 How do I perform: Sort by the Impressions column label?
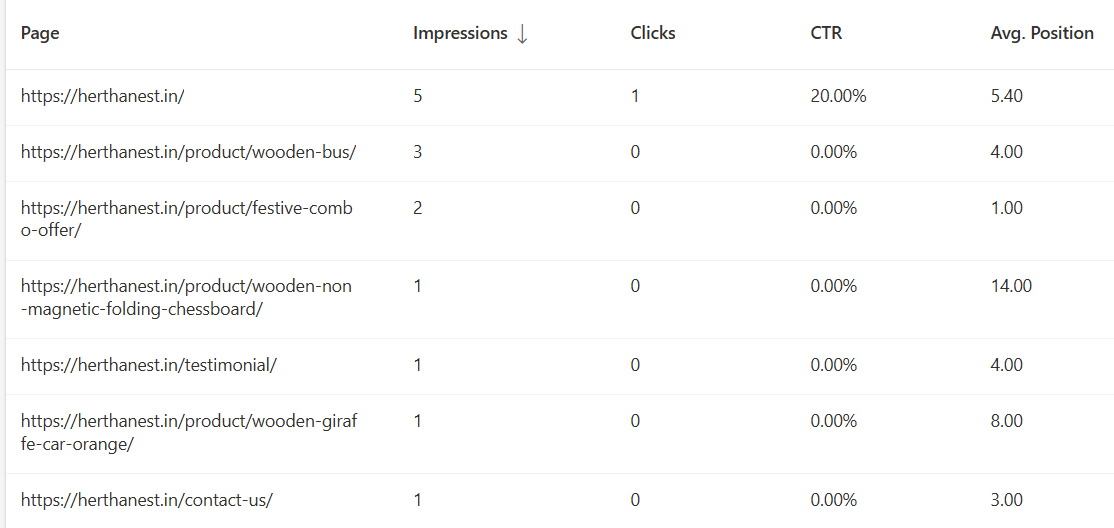click(x=460, y=33)
